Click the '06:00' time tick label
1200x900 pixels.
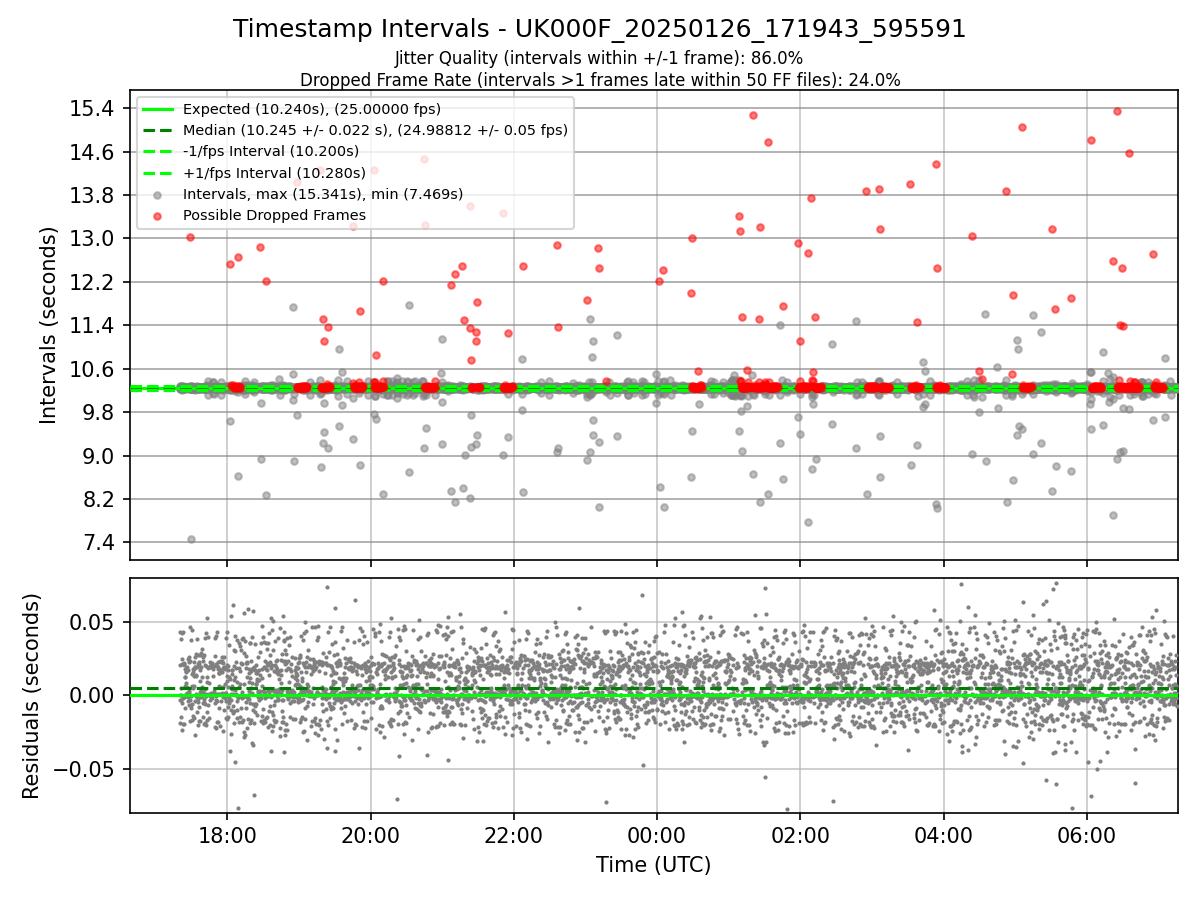pos(1087,834)
